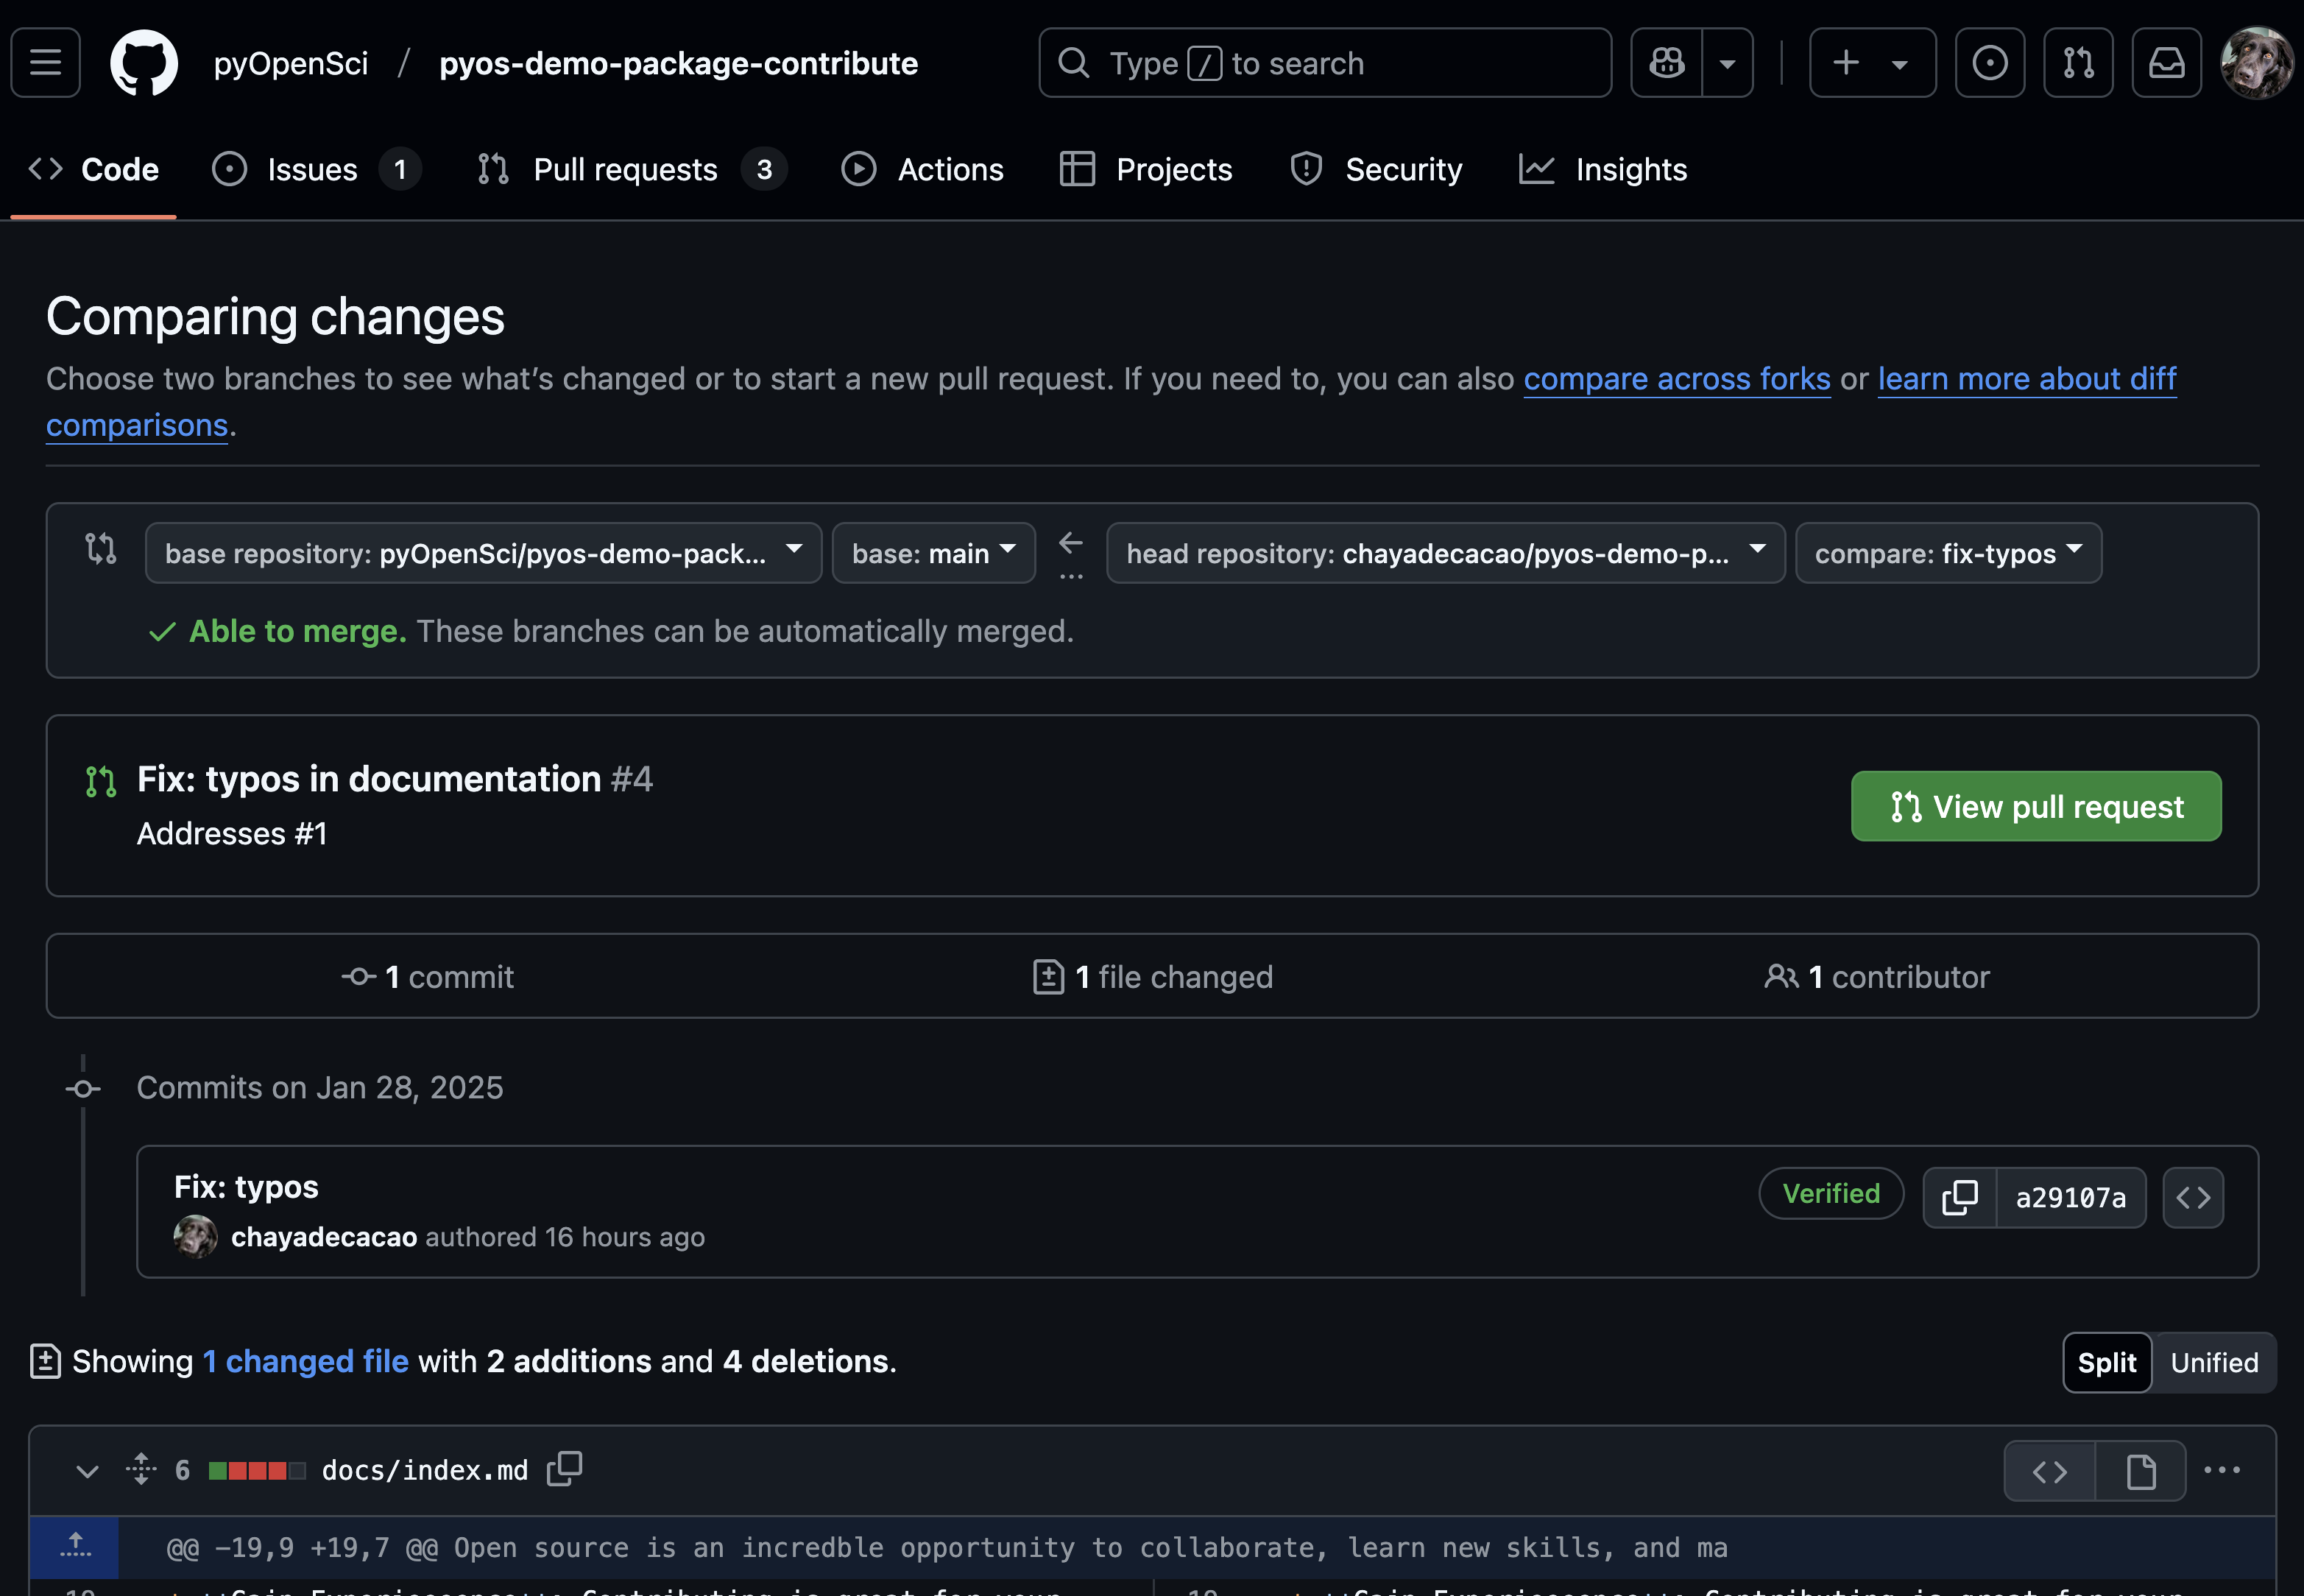This screenshot has height=1596, width=2304.
Task: Jump to the 1 changed file link
Action: coord(306,1362)
